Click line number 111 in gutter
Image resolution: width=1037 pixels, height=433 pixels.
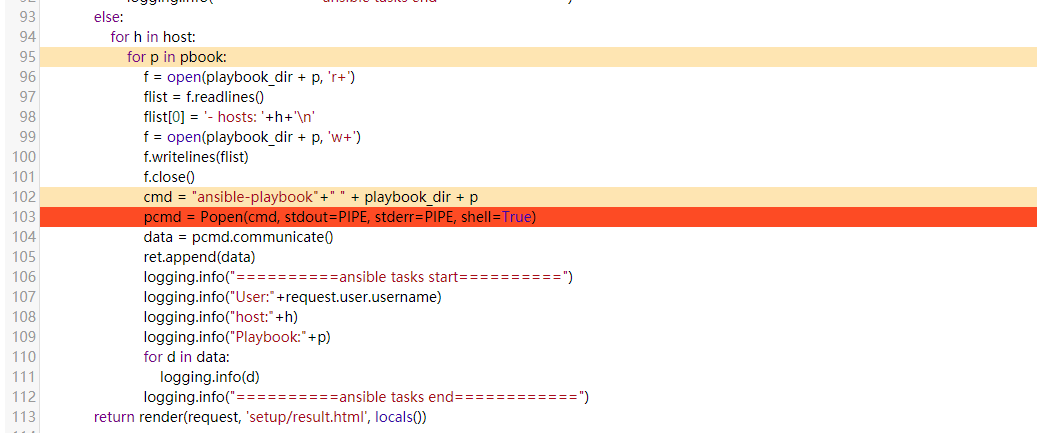tap(24, 377)
